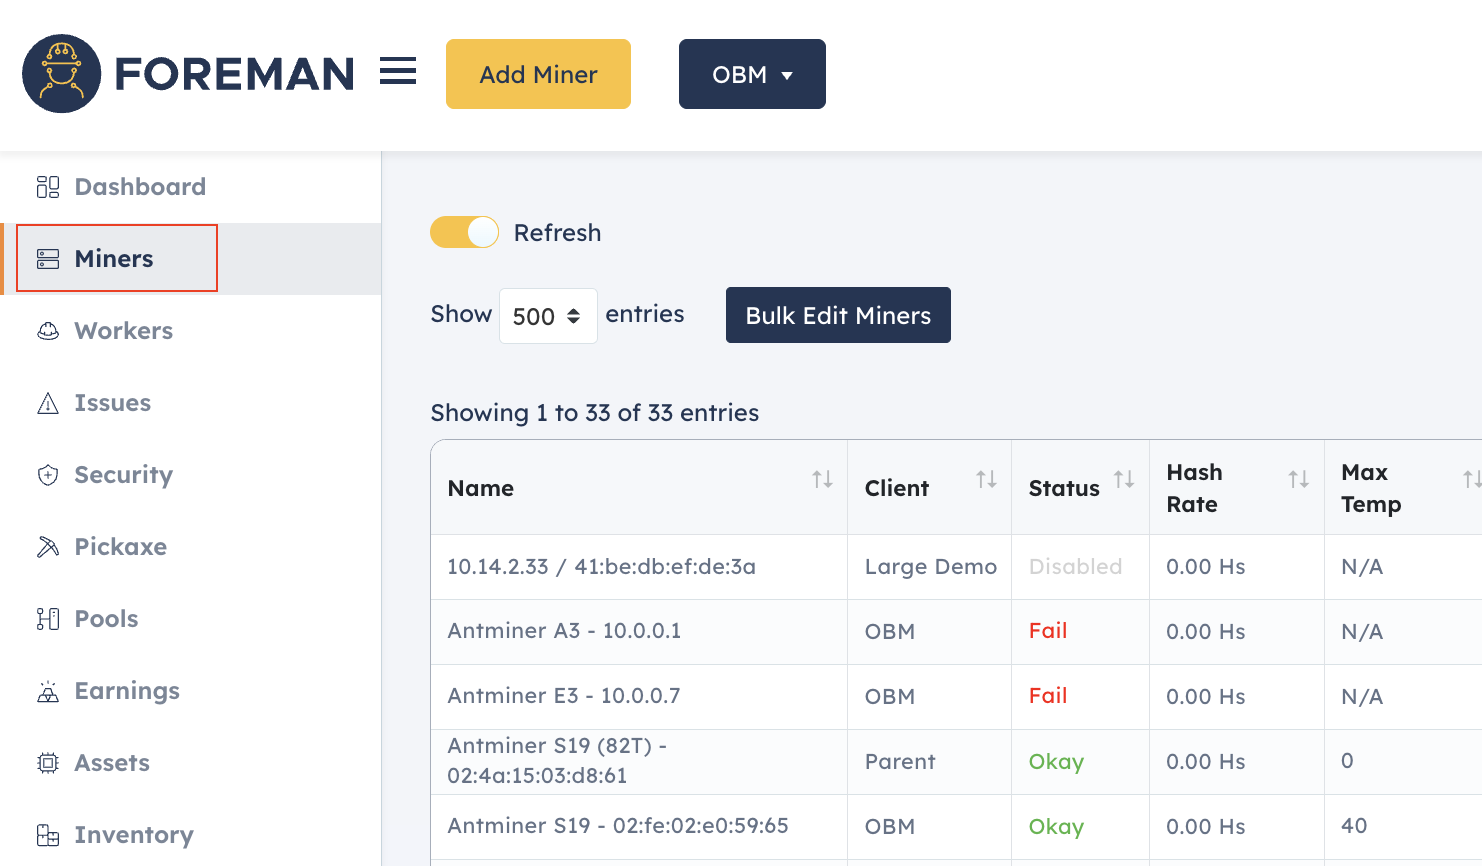Select Miners in the sidebar
The image size is (1482, 866).
point(190,259)
